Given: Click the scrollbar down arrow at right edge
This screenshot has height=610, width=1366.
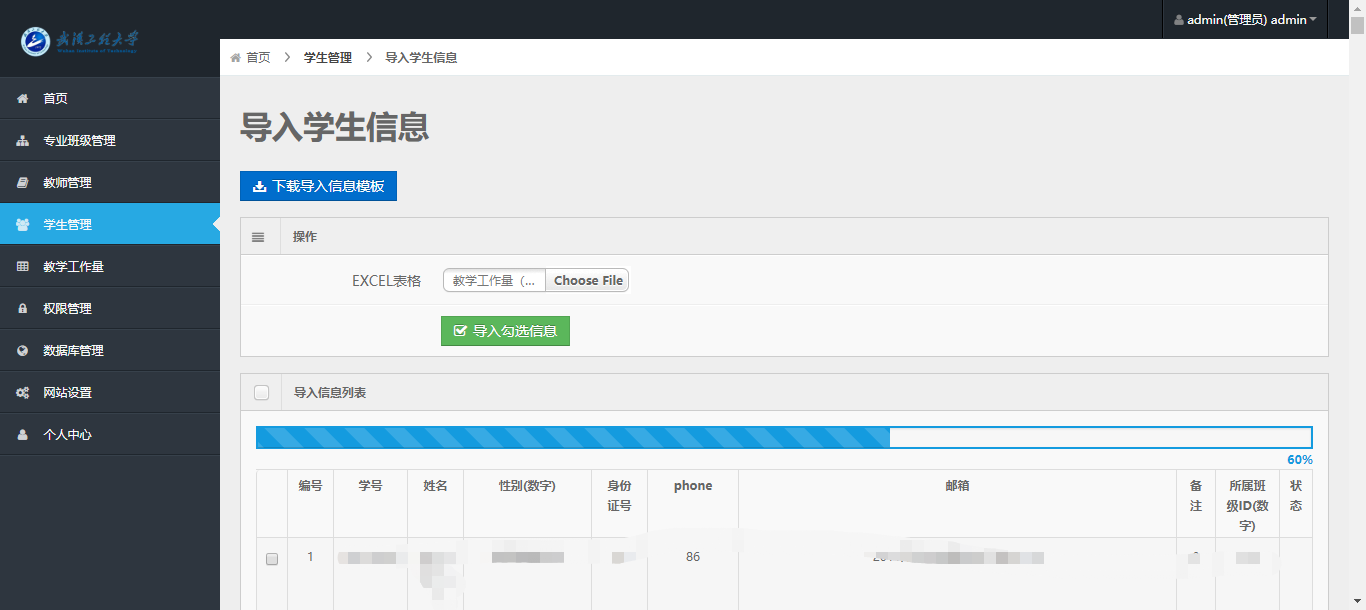Looking at the screenshot, I should [x=1357, y=602].
